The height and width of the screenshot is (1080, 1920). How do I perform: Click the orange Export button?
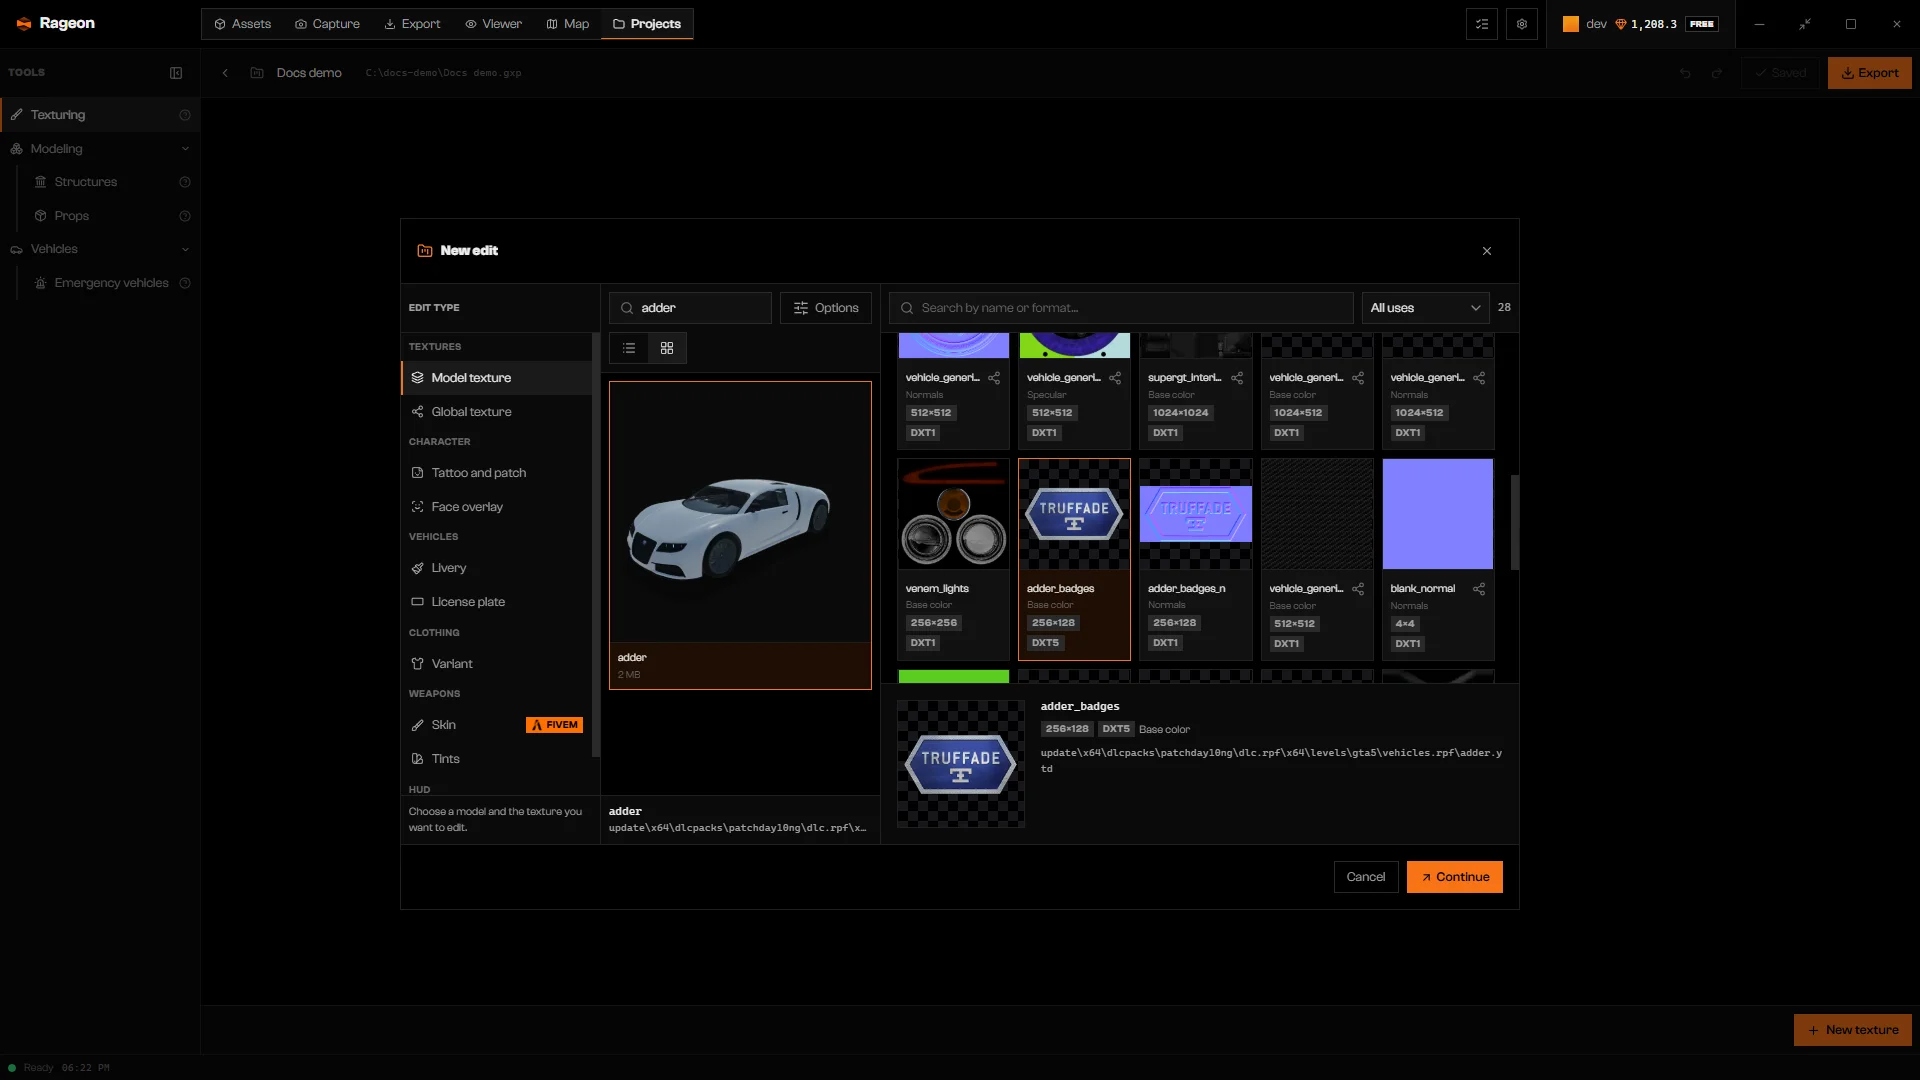click(x=1870, y=73)
